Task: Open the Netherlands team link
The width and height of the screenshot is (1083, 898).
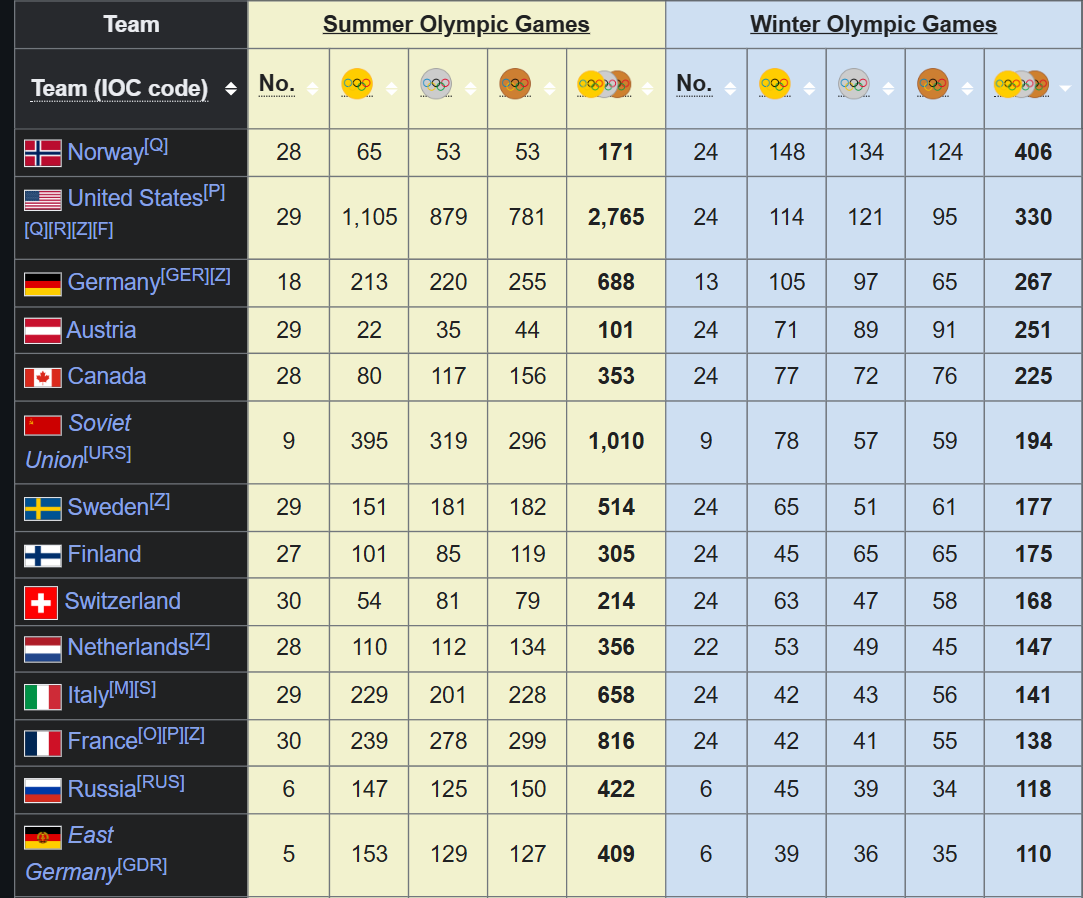Action: click(128, 648)
